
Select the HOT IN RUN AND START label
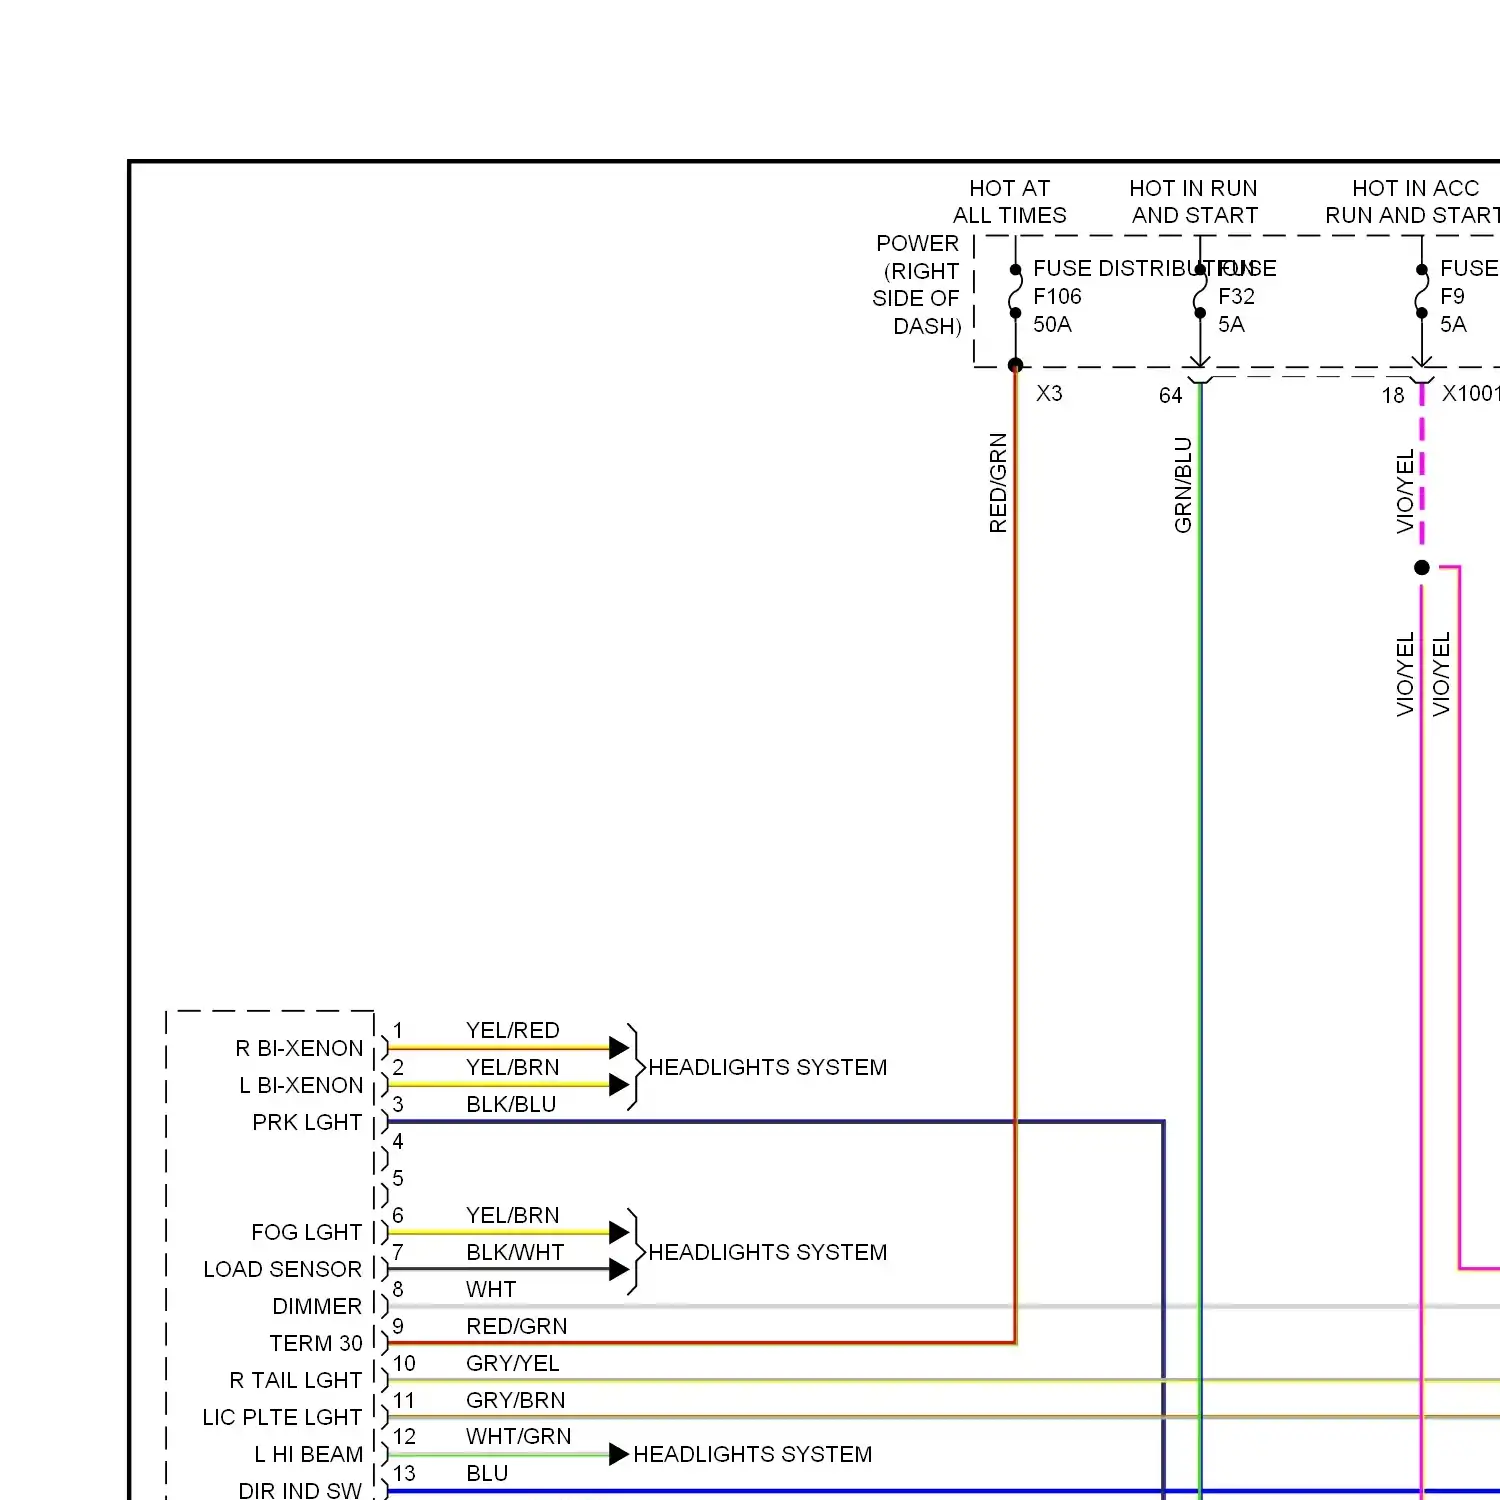(1194, 202)
